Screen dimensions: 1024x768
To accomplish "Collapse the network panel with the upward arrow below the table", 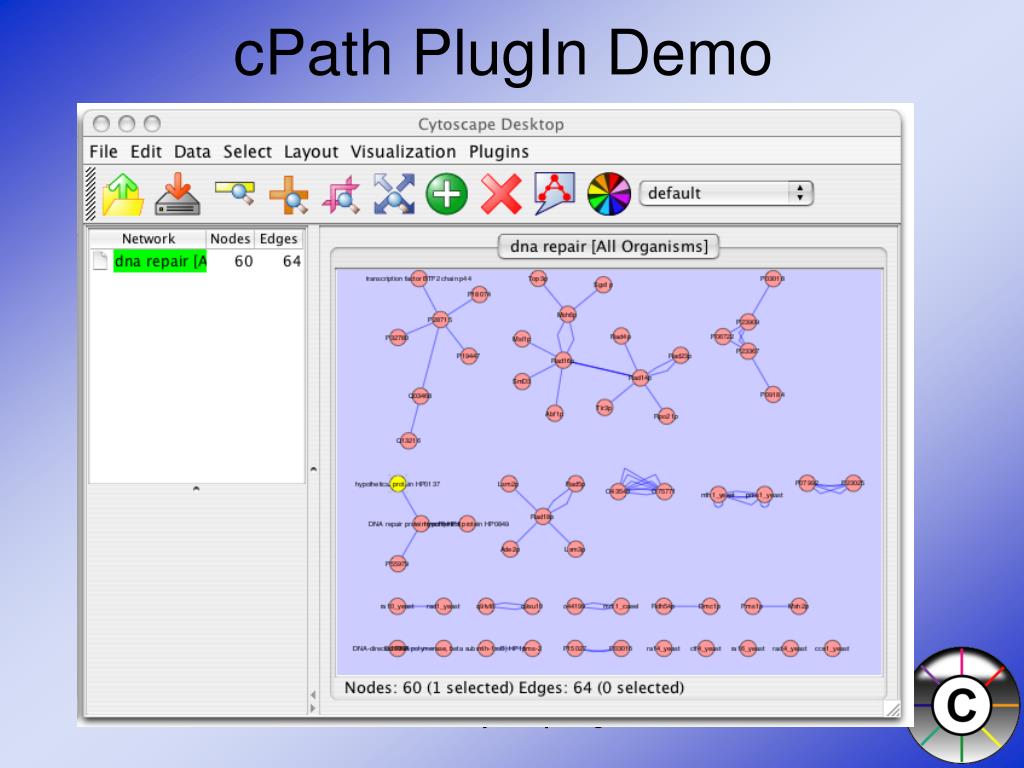I will pos(196,488).
